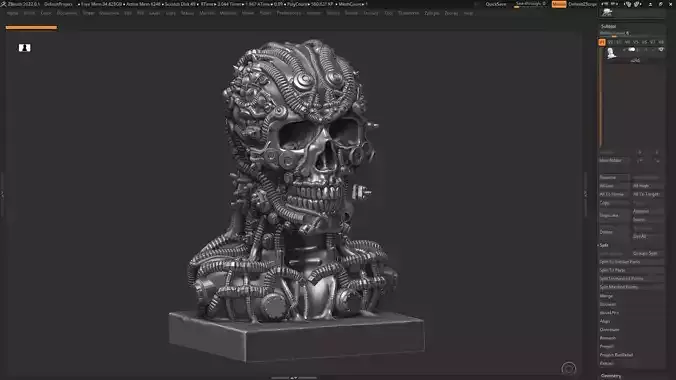Image resolution: width=676 pixels, height=380 pixels.
Task: Expand the Align section
Action: (x=605, y=321)
